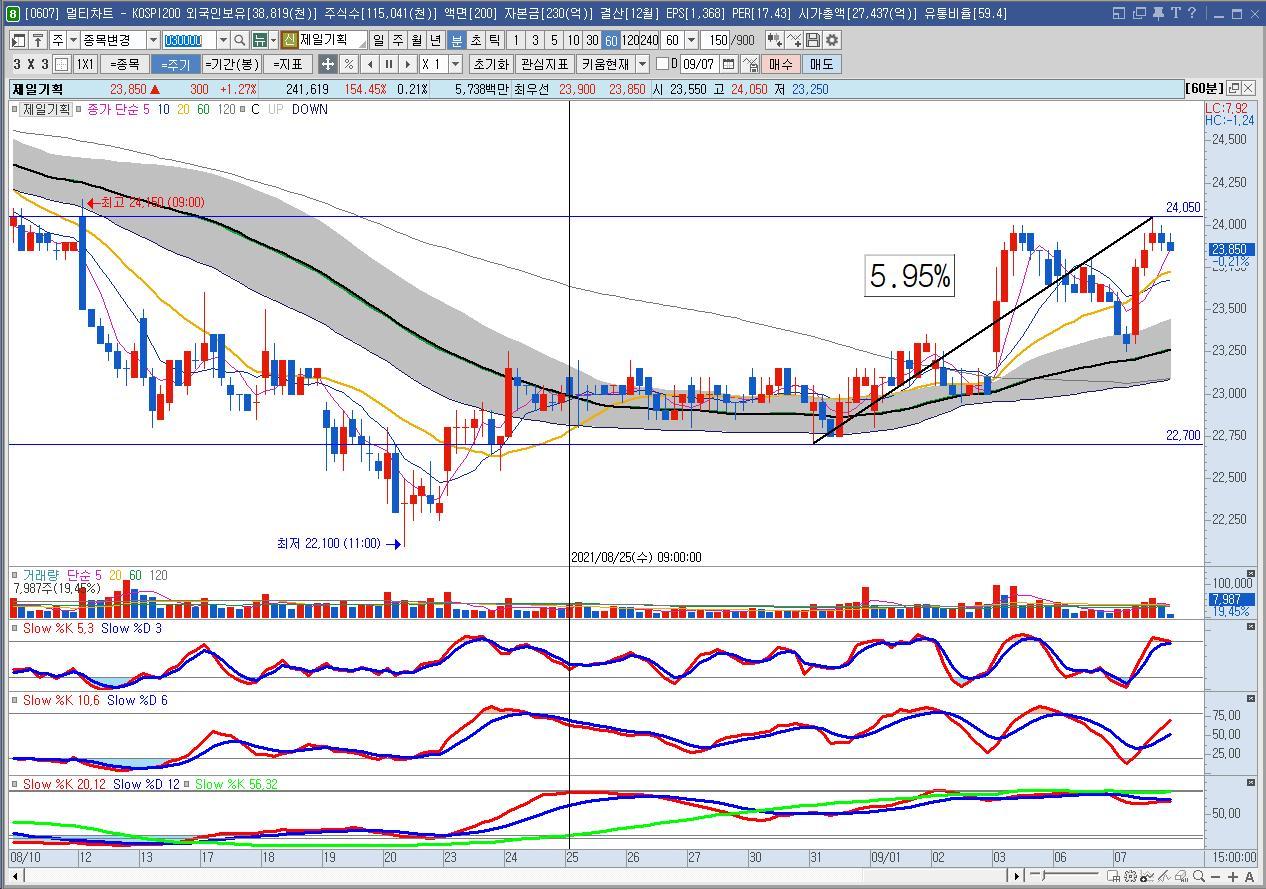Screen dimensions: 1266x889
Task: Click the align-top icon in toolbar
Action: (39, 40)
